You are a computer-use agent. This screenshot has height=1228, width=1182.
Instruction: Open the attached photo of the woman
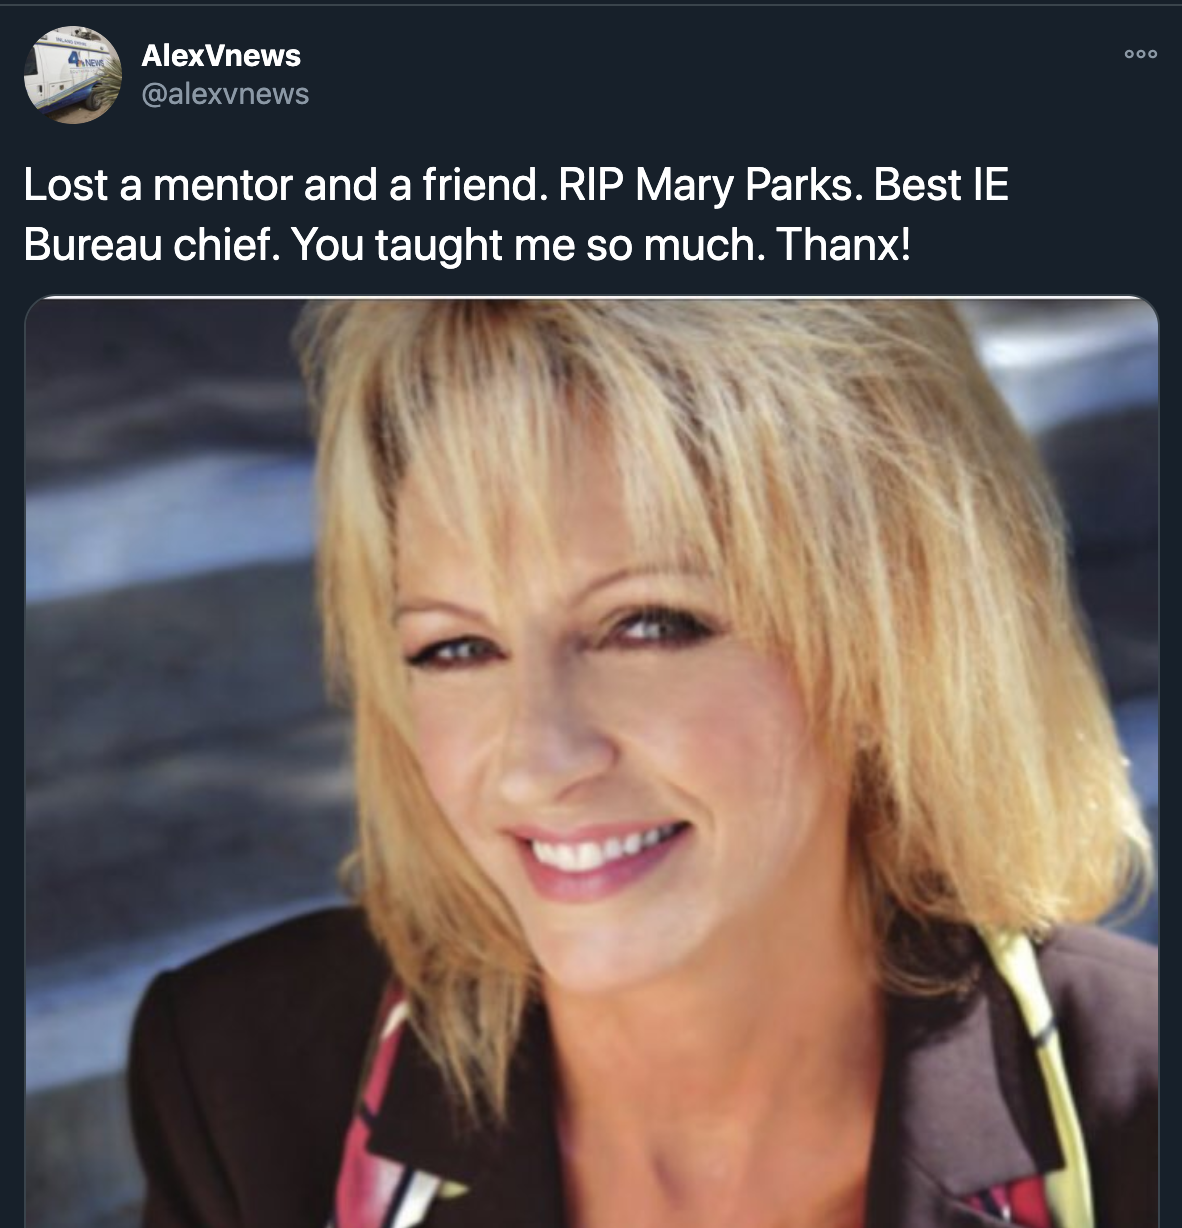[x=591, y=762]
